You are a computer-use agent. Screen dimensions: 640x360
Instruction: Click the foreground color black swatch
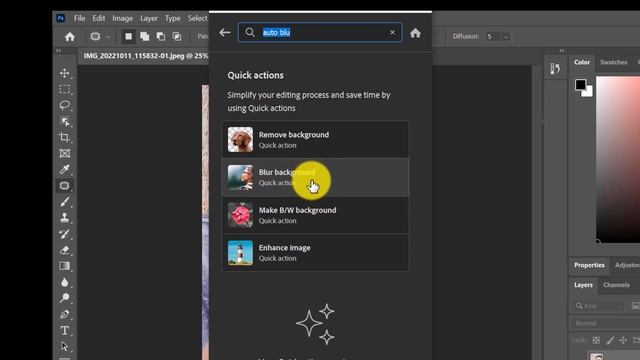pos(580,84)
